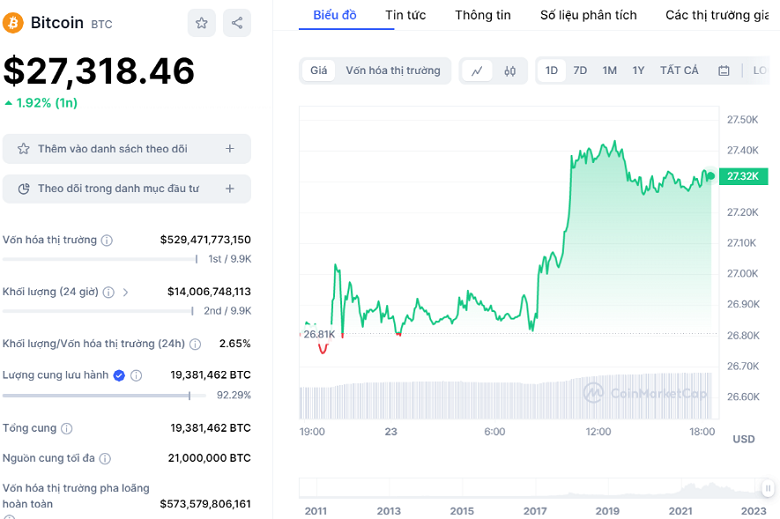Screen dimensions: 780x519
Task: Click the star favorite icon beside Bitcoin
Action: (x=202, y=23)
